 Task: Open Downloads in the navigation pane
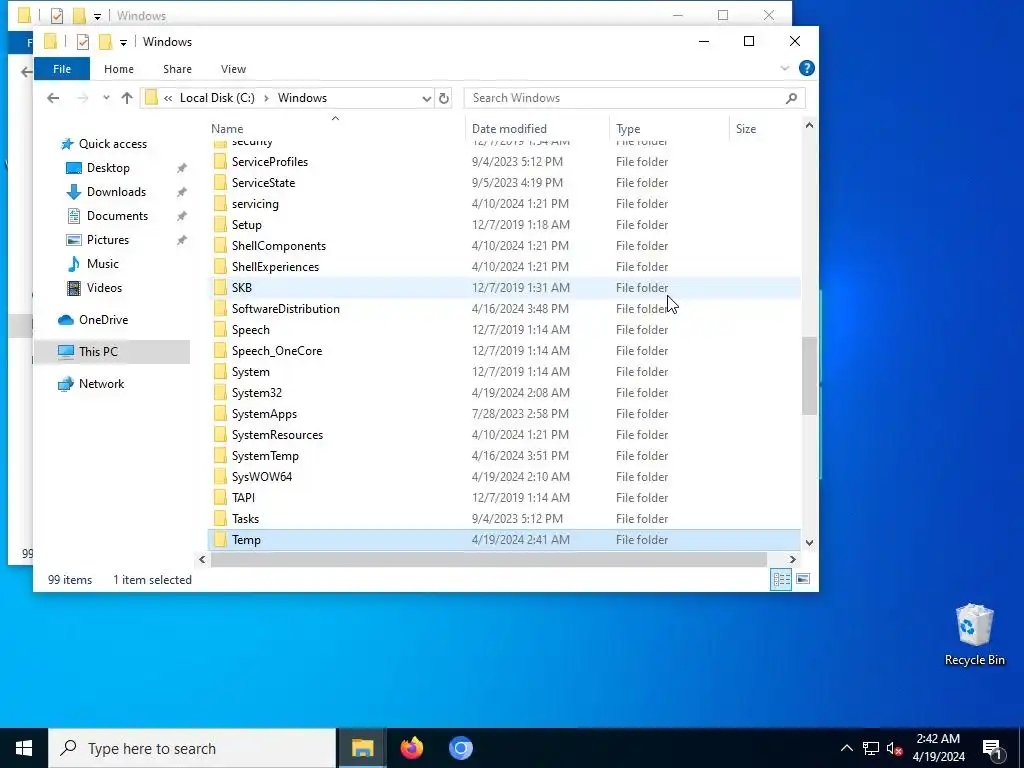coord(116,192)
